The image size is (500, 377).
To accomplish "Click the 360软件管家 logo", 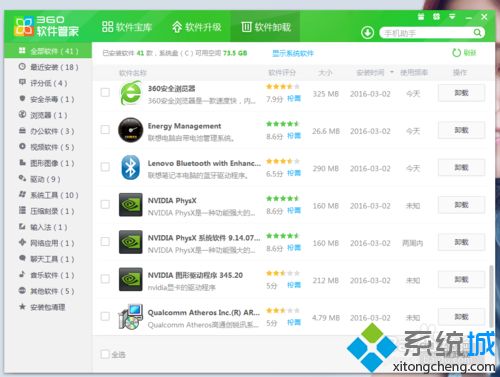I will pyautogui.click(x=47, y=26).
